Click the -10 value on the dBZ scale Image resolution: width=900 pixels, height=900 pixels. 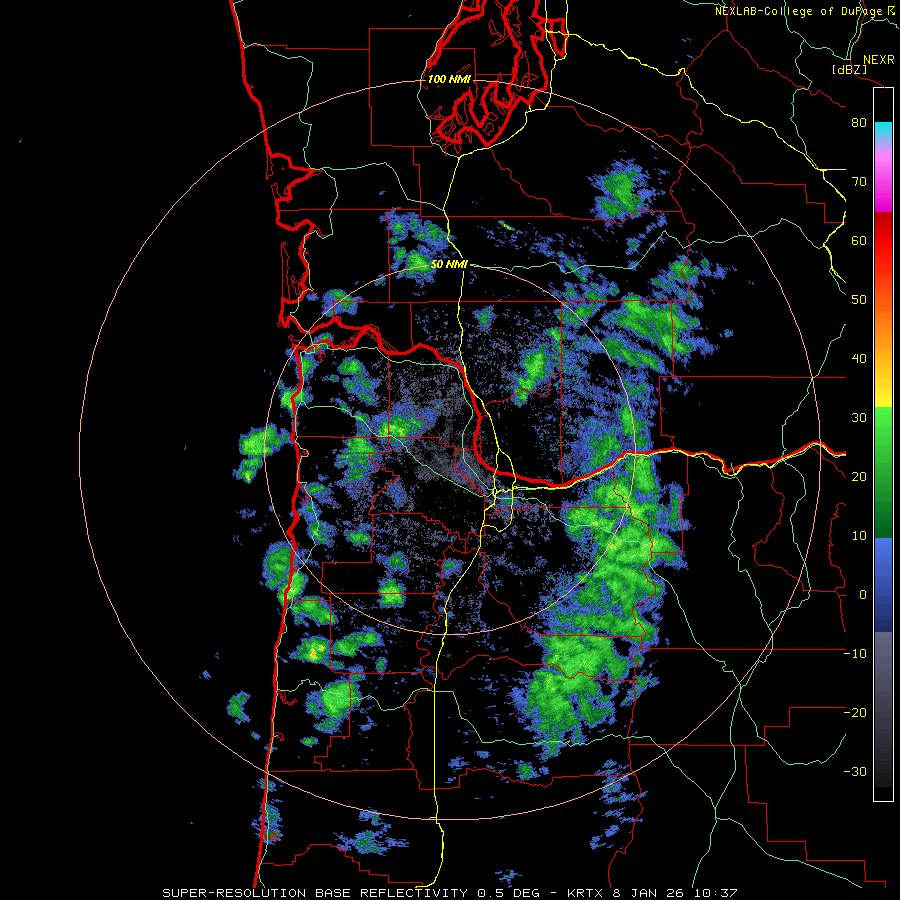pos(855,654)
